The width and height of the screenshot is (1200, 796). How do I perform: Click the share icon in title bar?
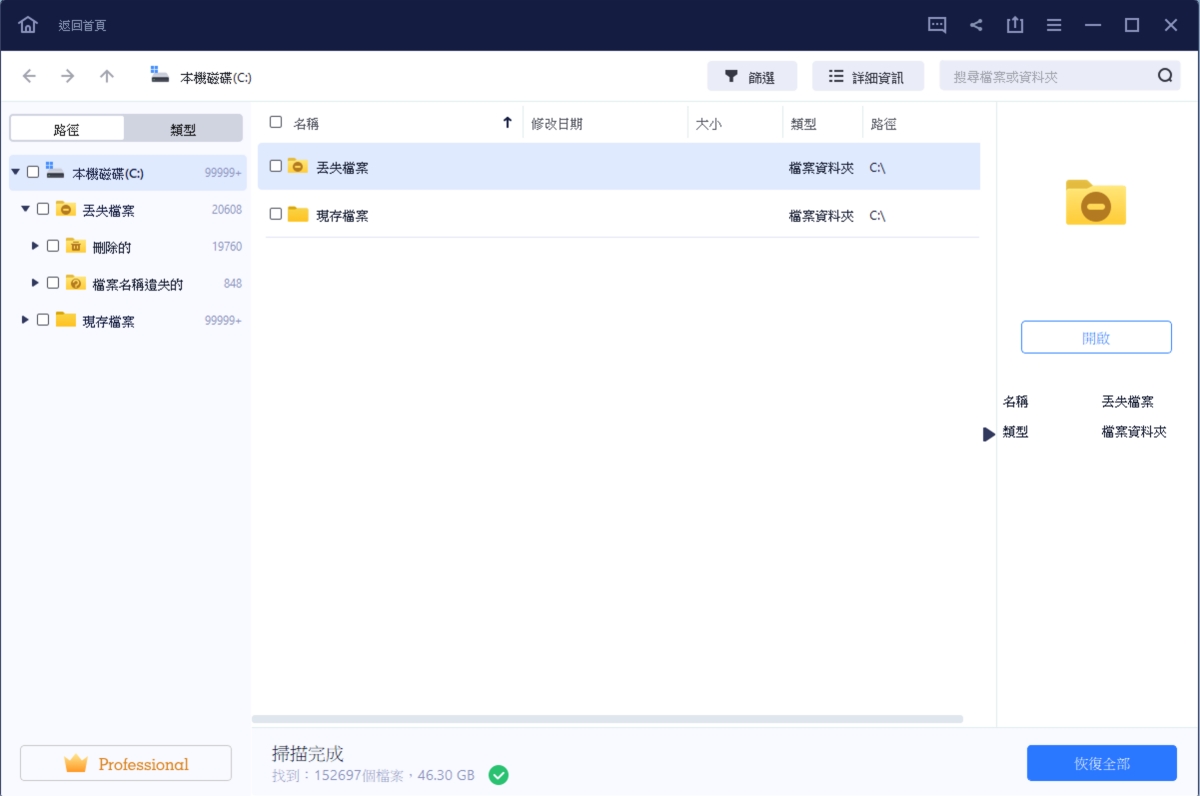976,25
